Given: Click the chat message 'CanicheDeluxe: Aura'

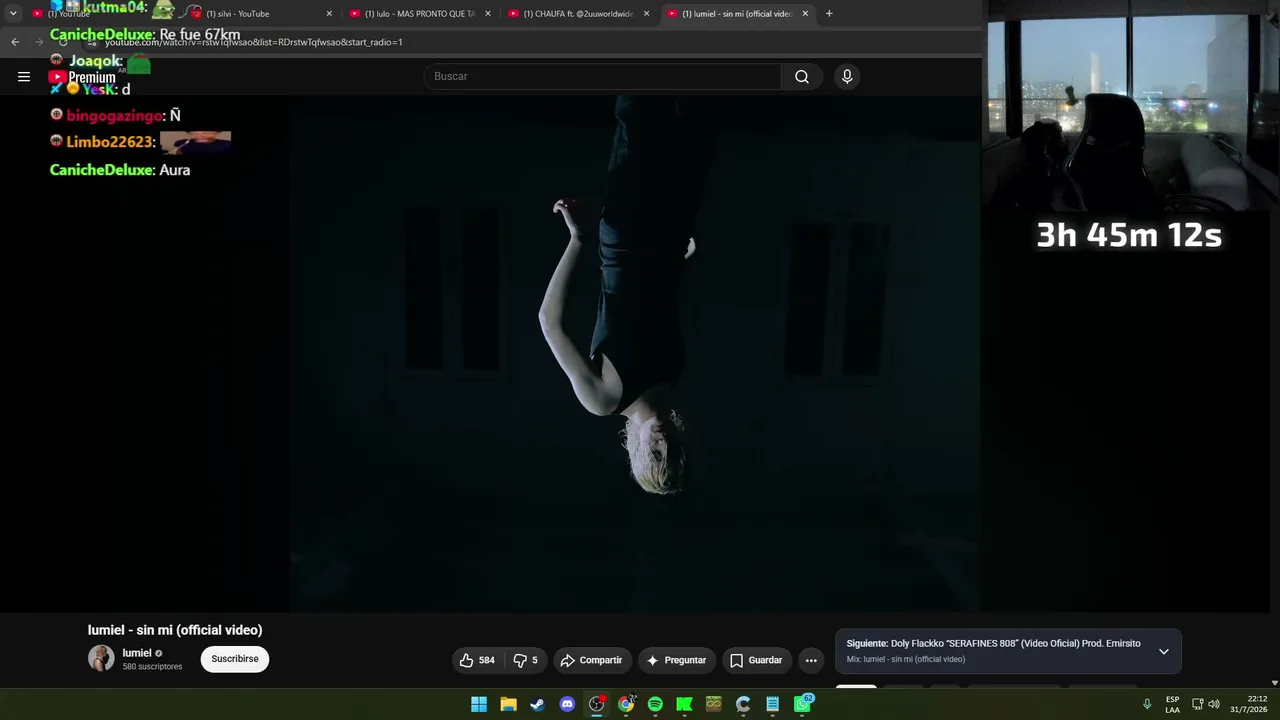Looking at the screenshot, I should 120,170.
